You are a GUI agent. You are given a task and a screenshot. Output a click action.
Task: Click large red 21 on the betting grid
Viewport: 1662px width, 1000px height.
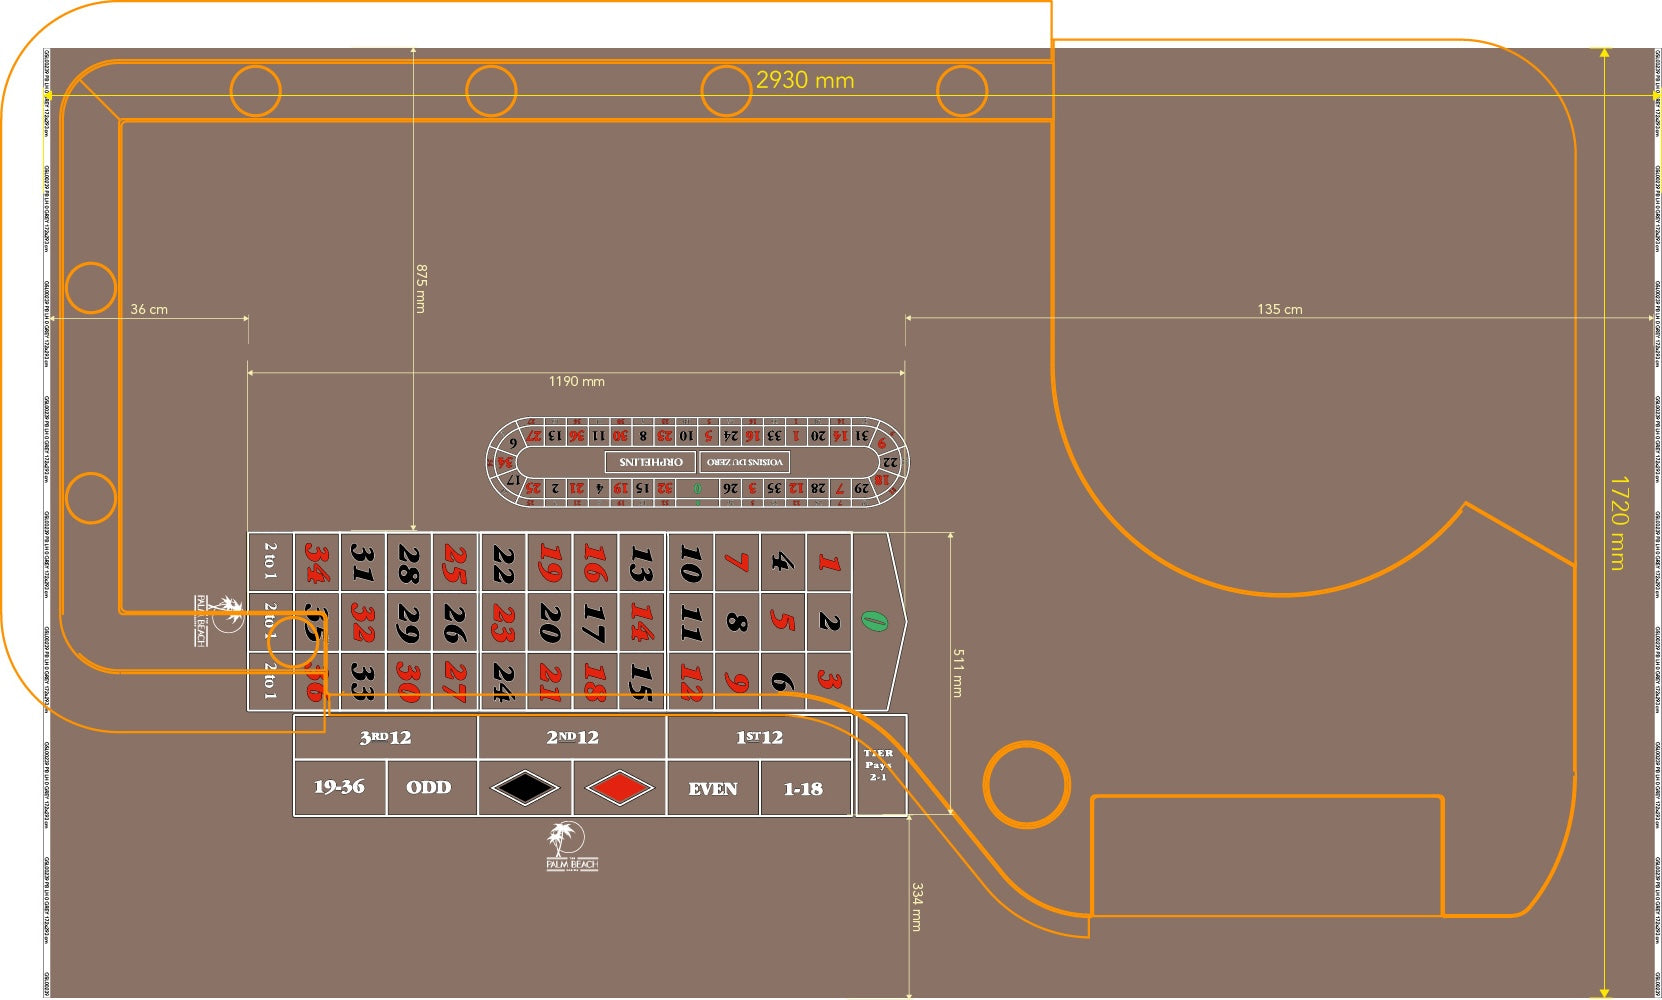[x=550, y=681]
